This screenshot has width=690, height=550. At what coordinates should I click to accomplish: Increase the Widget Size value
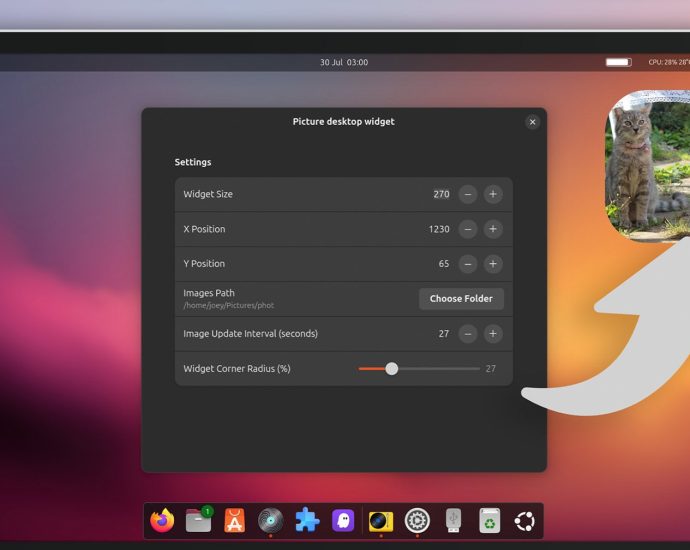[493, 194]
